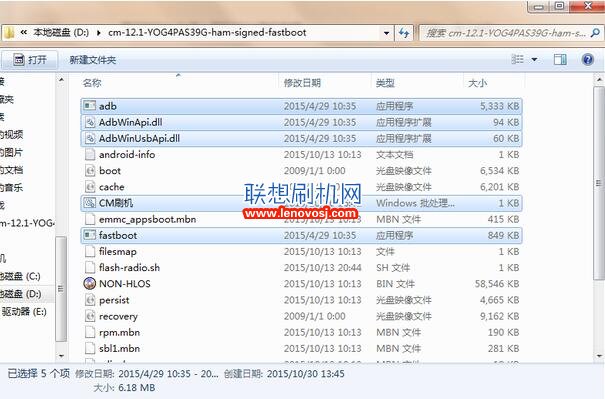Select the fastboot application icon
The image size is (605, 399).
tap(90, 235)
